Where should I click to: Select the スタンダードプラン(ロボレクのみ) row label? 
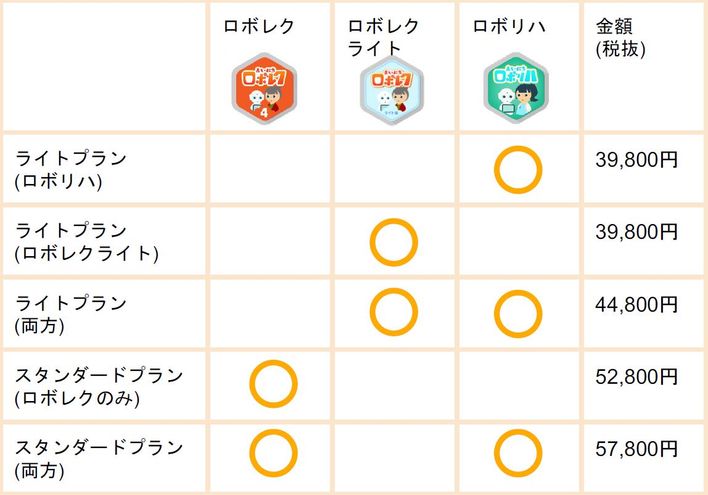click(x=99, y=387)
